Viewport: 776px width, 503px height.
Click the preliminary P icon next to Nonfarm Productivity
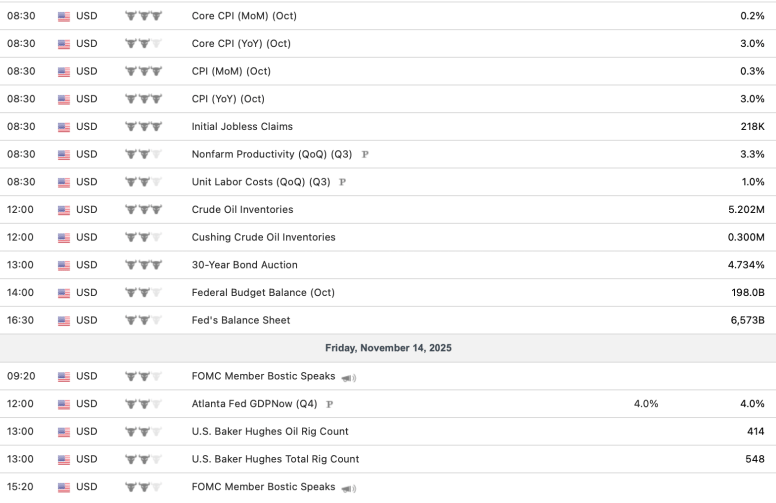coord(365,155)
